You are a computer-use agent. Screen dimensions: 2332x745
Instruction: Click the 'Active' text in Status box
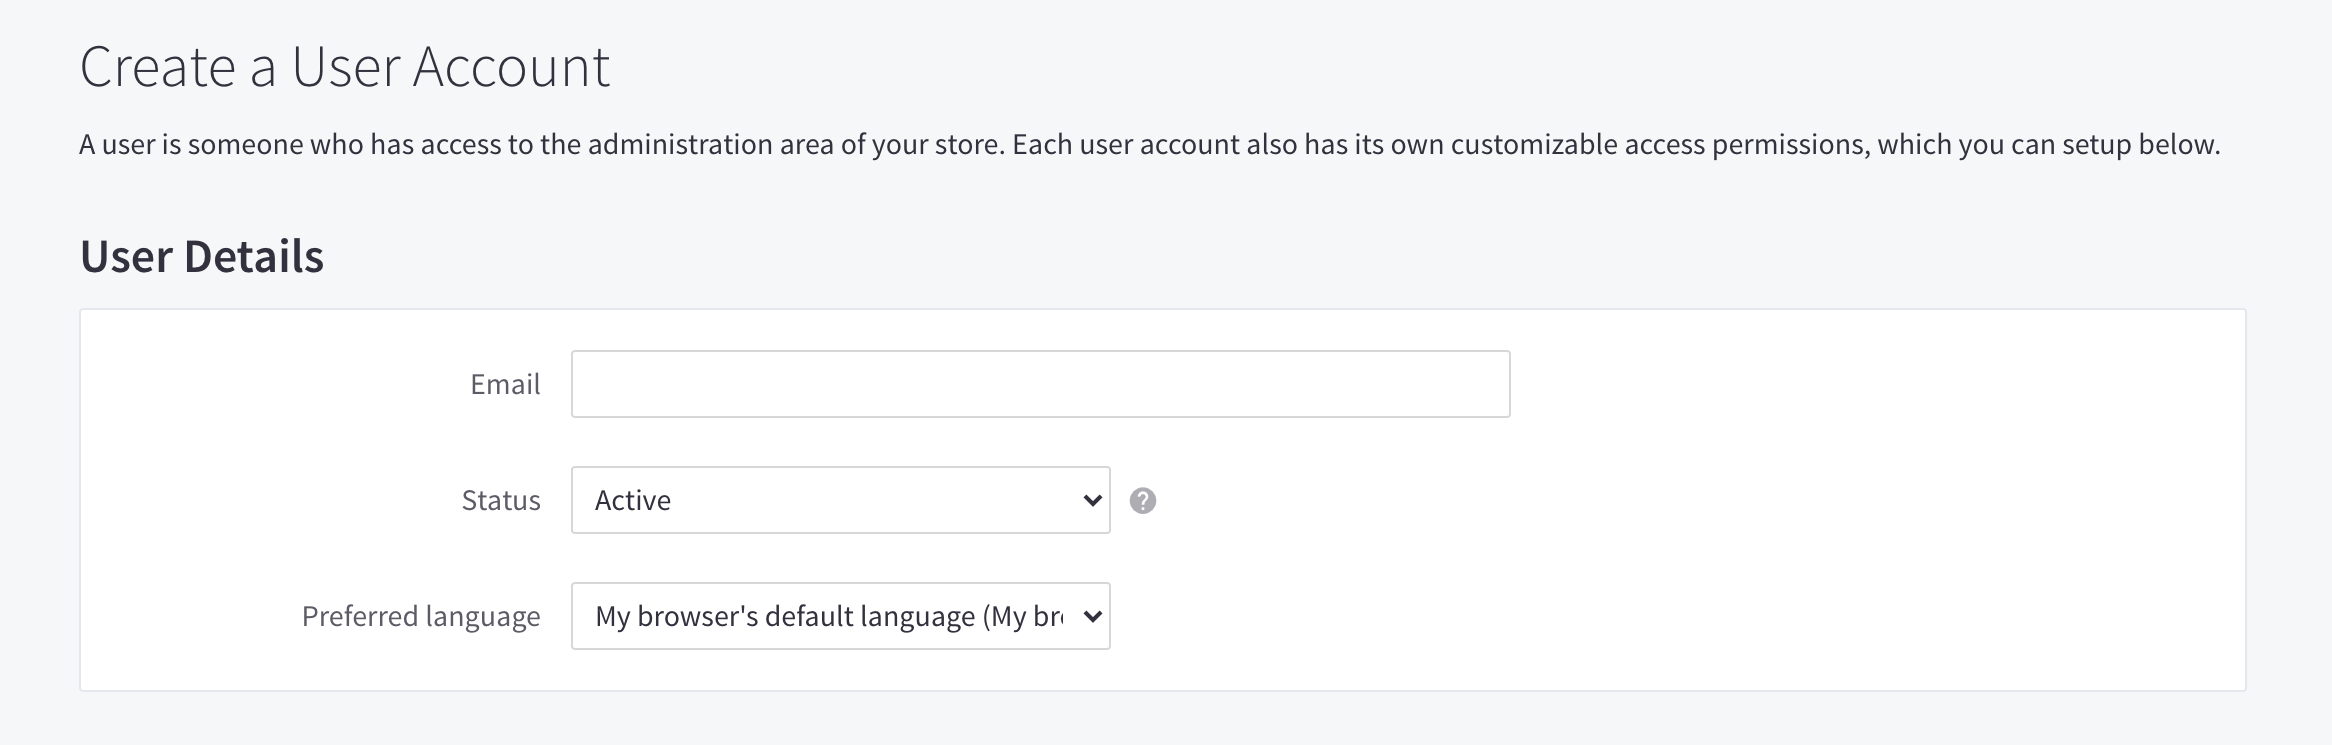coord(633,500)
